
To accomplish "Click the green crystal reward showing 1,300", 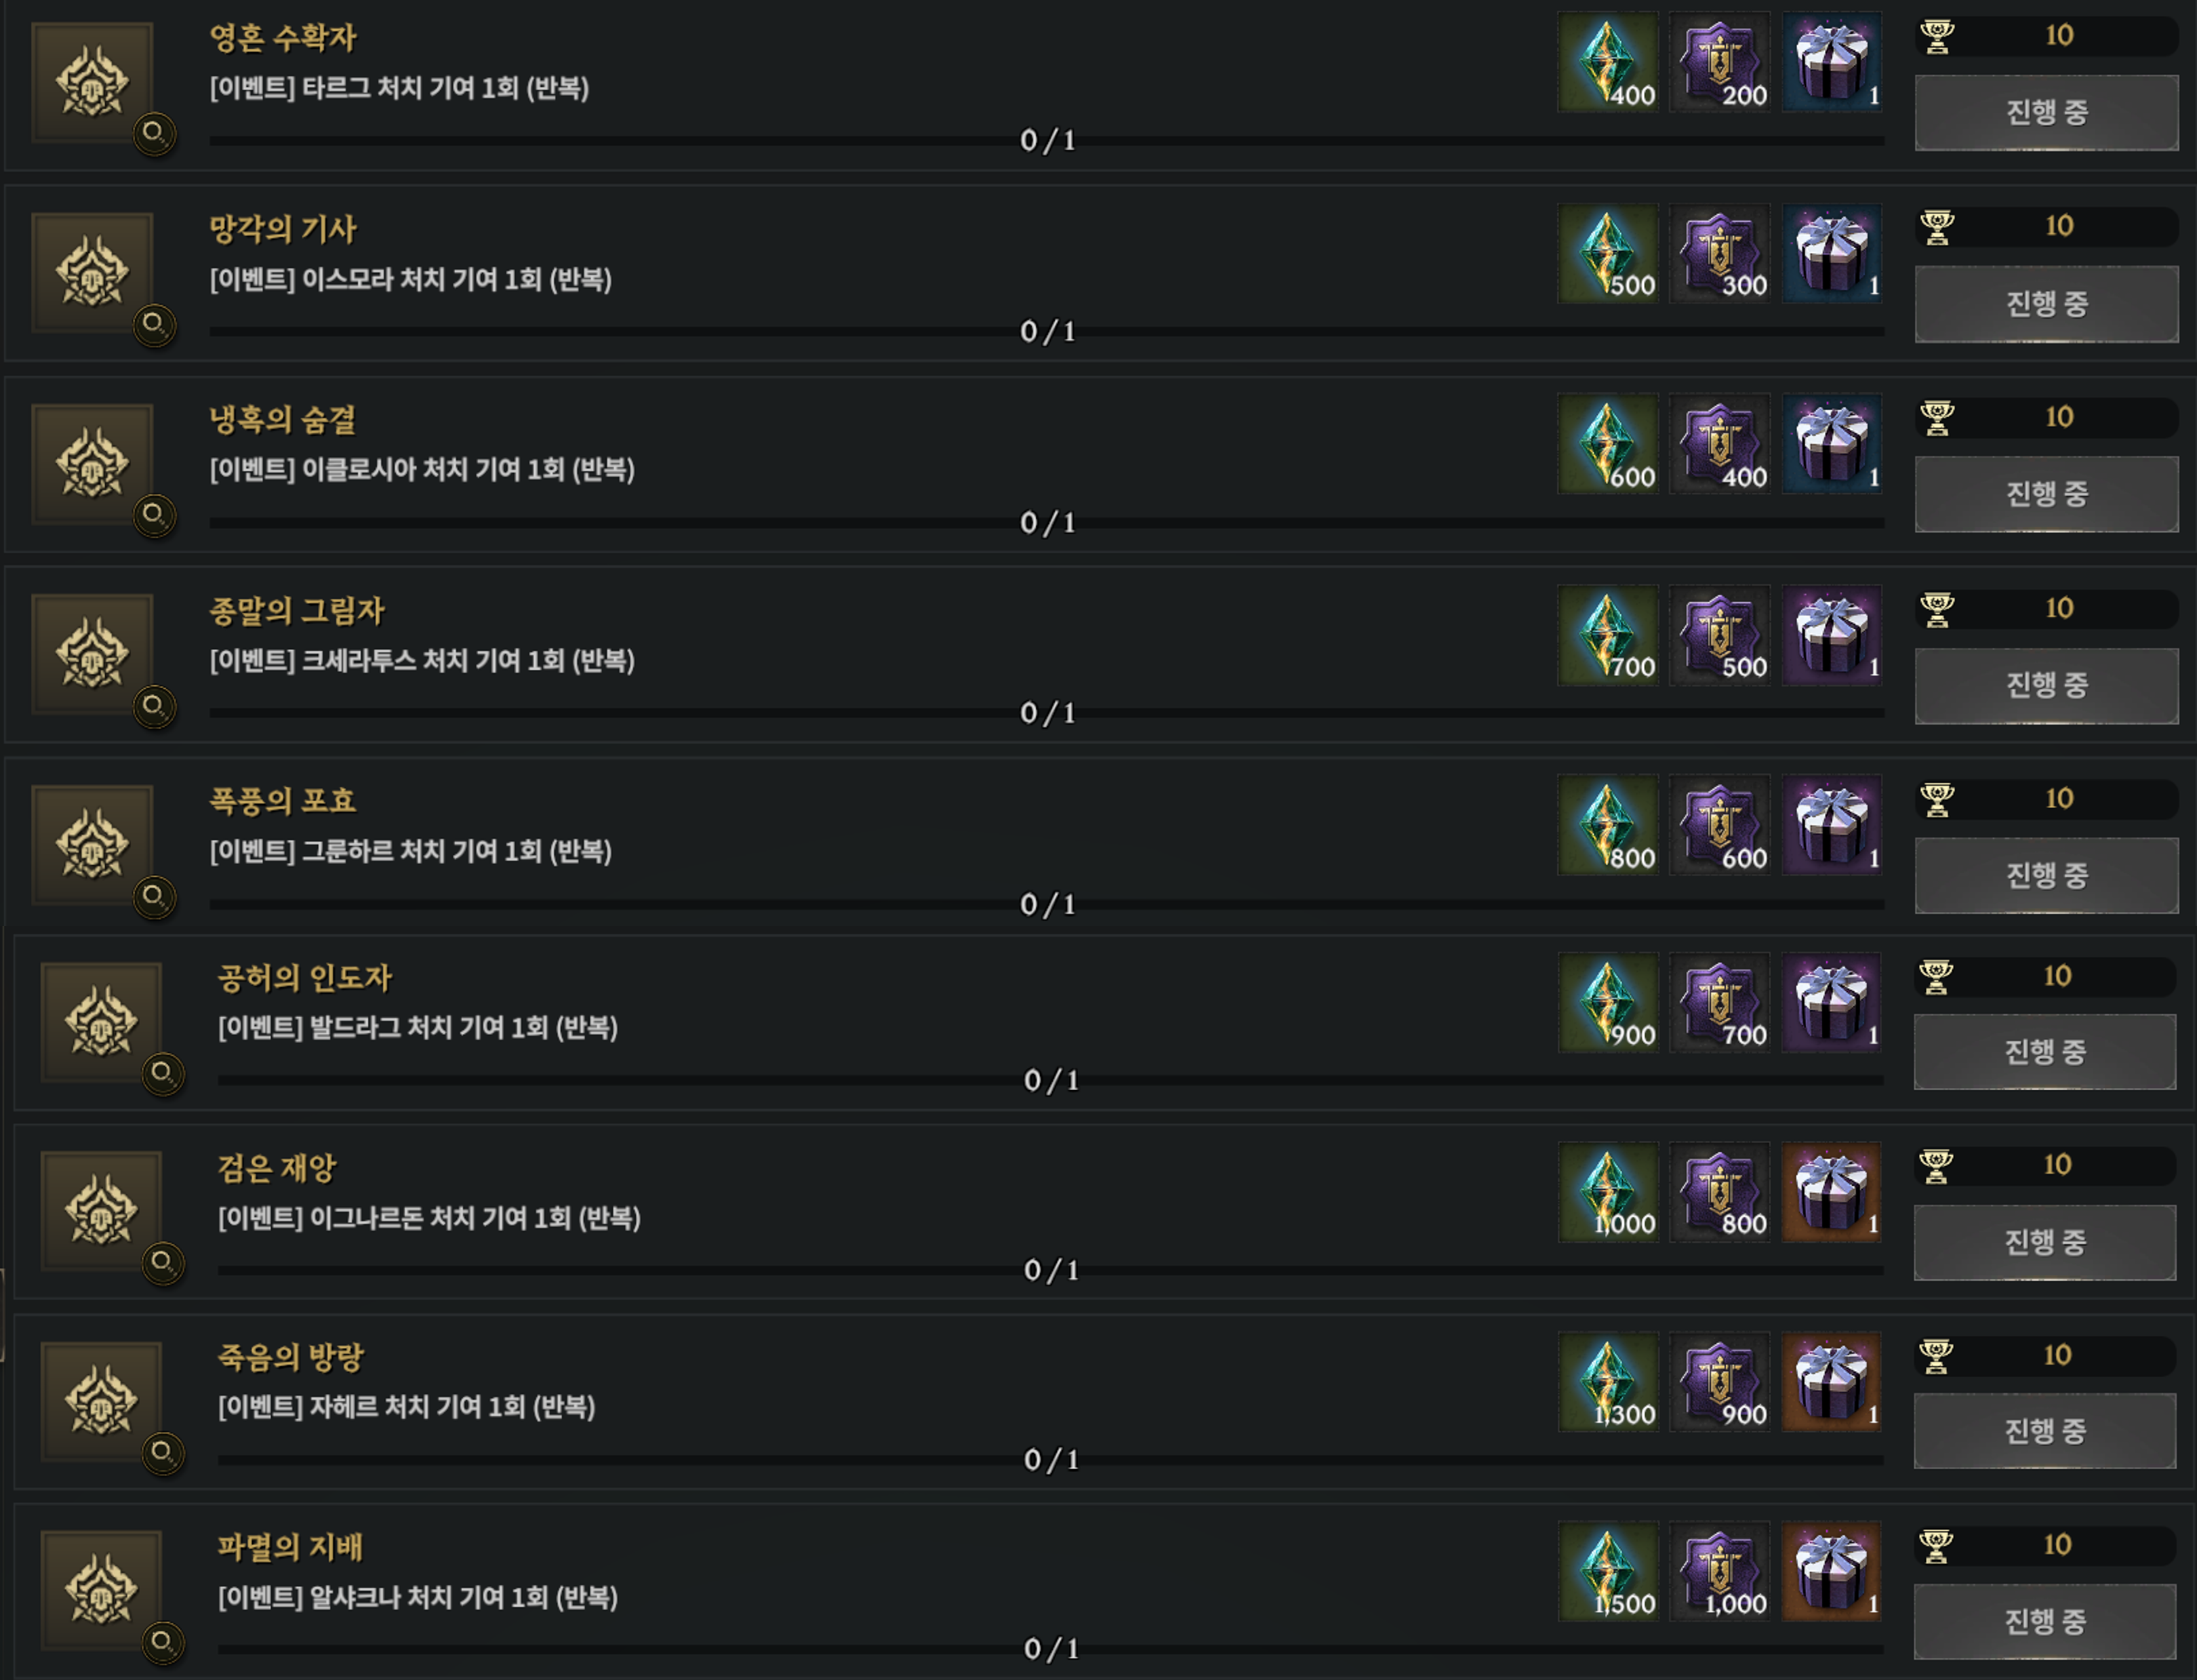I will 1607,1381.
